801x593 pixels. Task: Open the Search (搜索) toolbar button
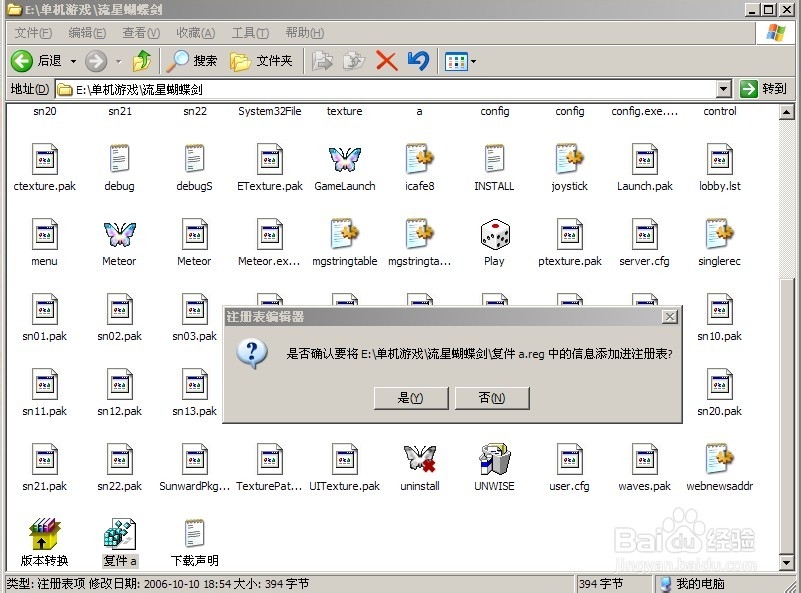tap(193, 61)
